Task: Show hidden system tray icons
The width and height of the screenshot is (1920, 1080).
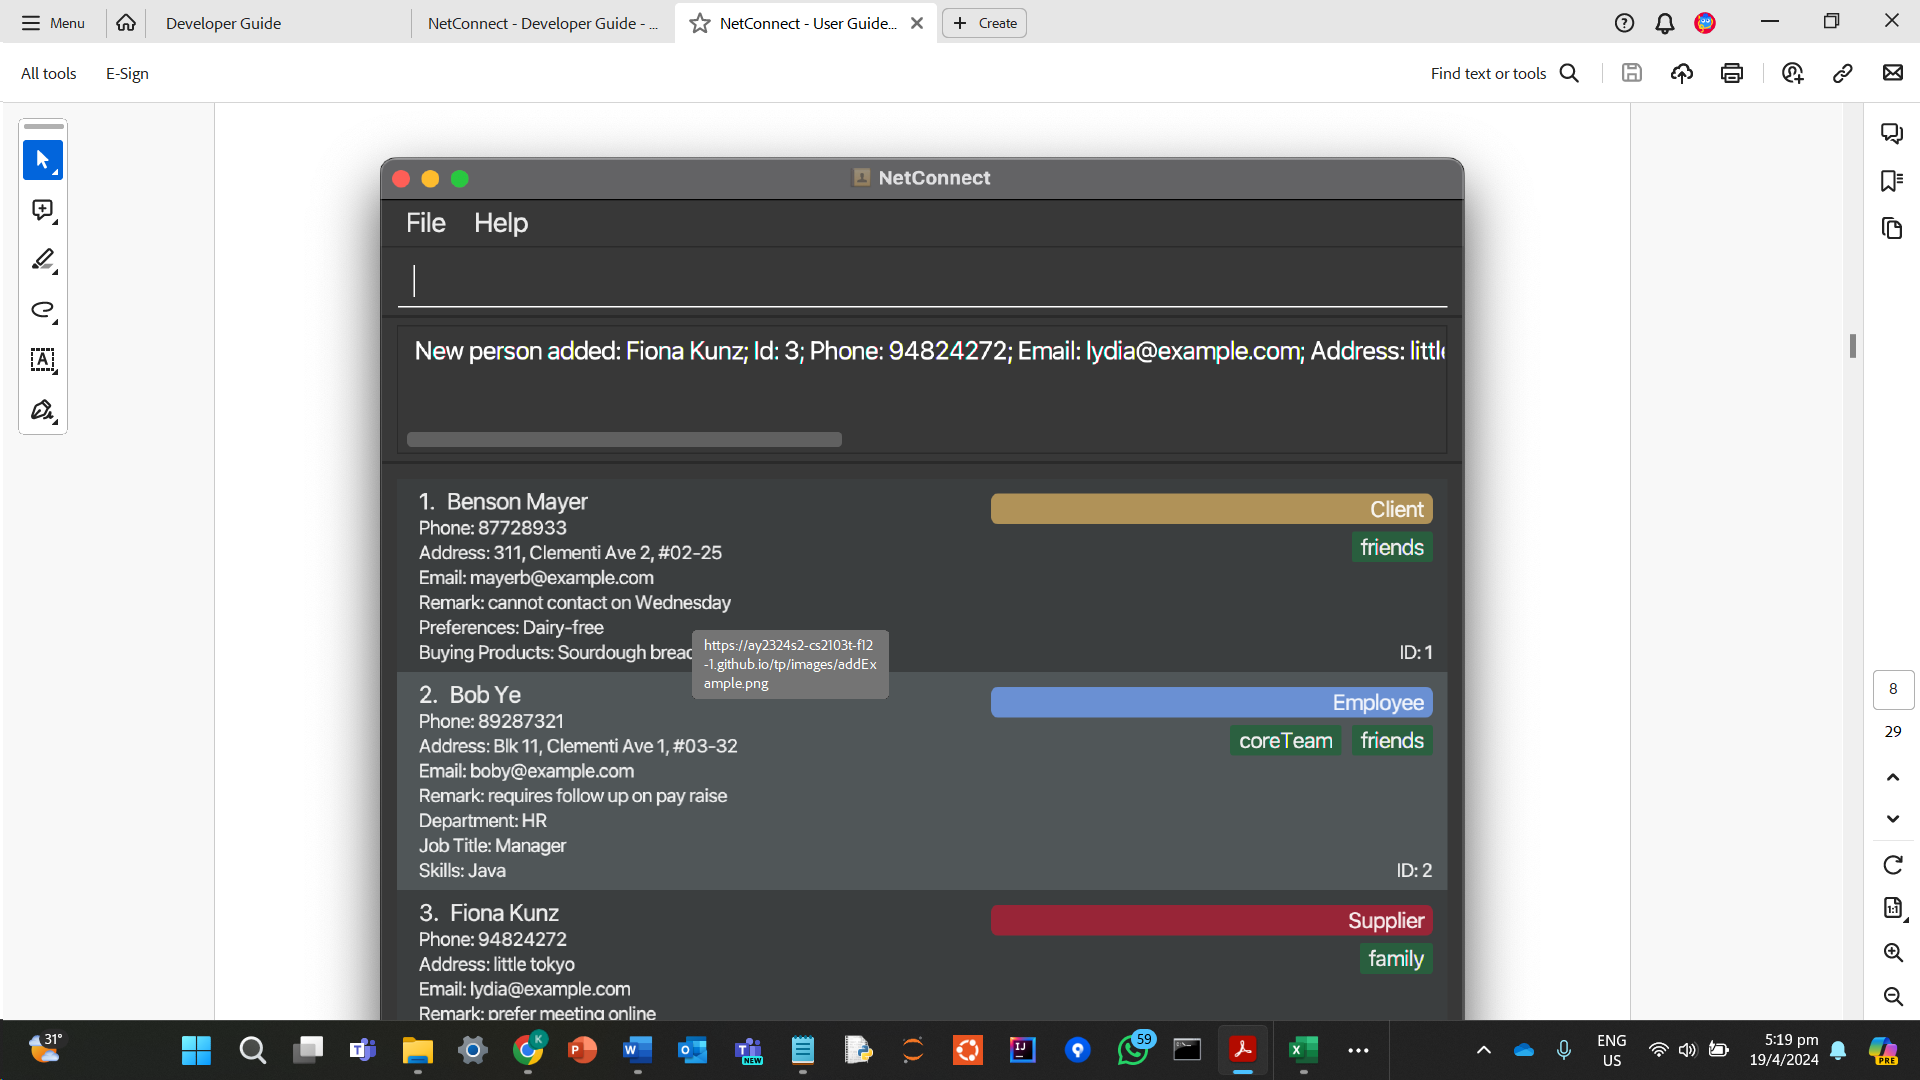Action: (x=1484, y=1050)
